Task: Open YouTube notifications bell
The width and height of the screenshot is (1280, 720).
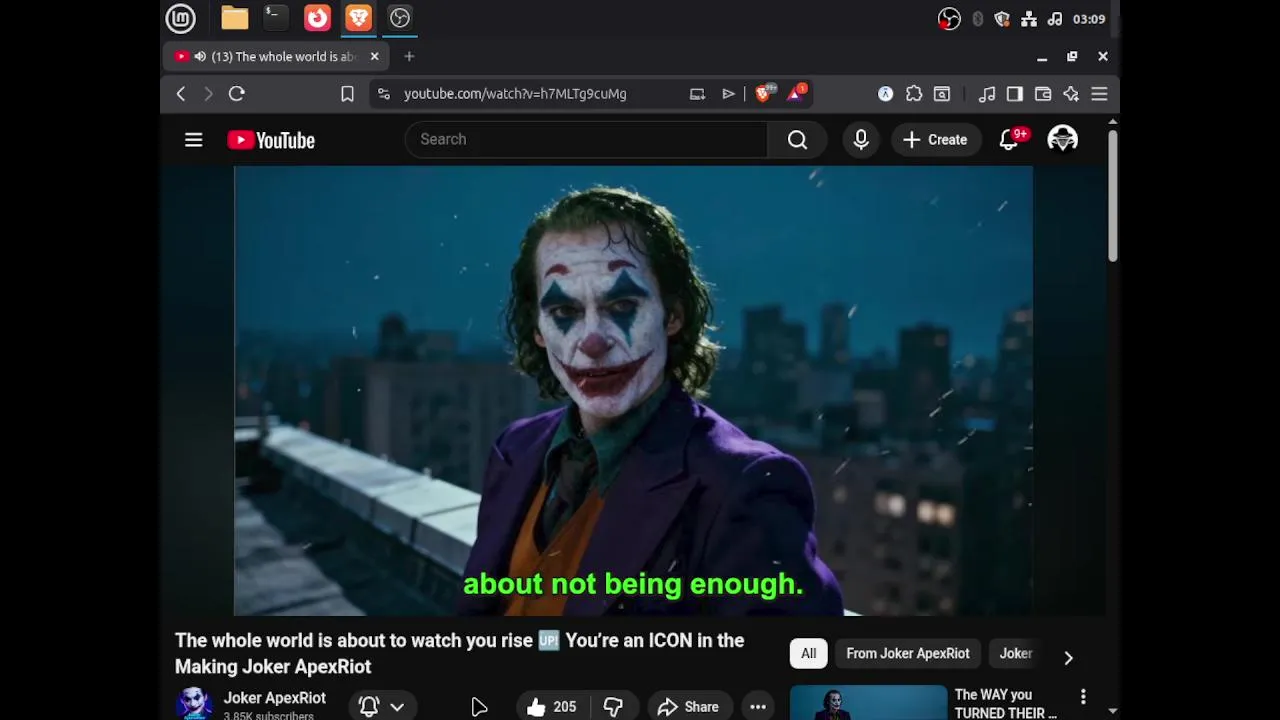Action: (1009, 140)
